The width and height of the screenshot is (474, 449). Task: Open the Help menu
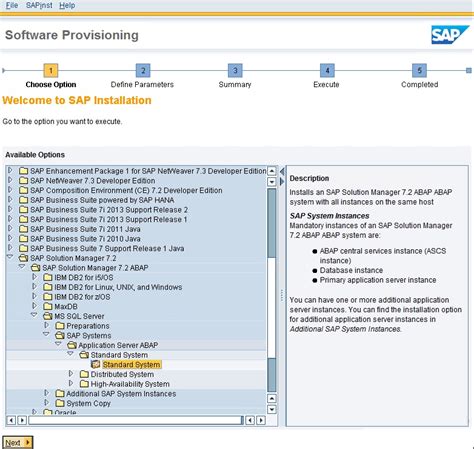pos(67,5)
